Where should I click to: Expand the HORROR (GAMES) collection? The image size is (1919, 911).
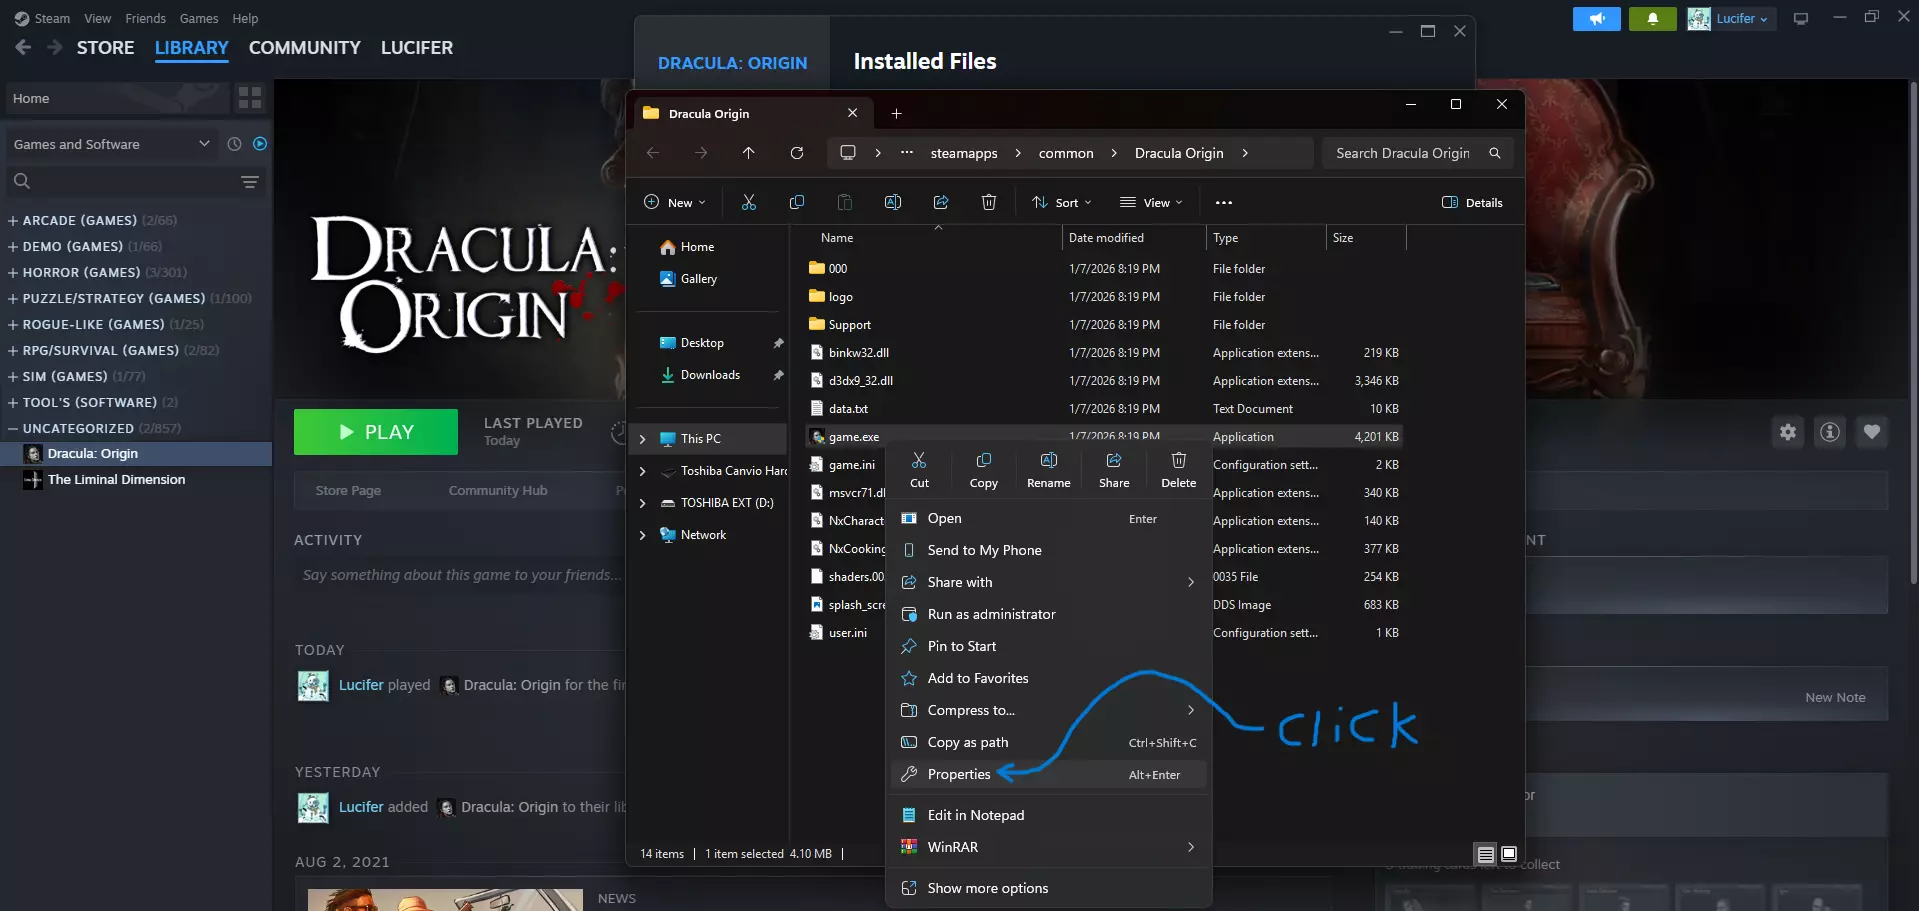point(13,272)
